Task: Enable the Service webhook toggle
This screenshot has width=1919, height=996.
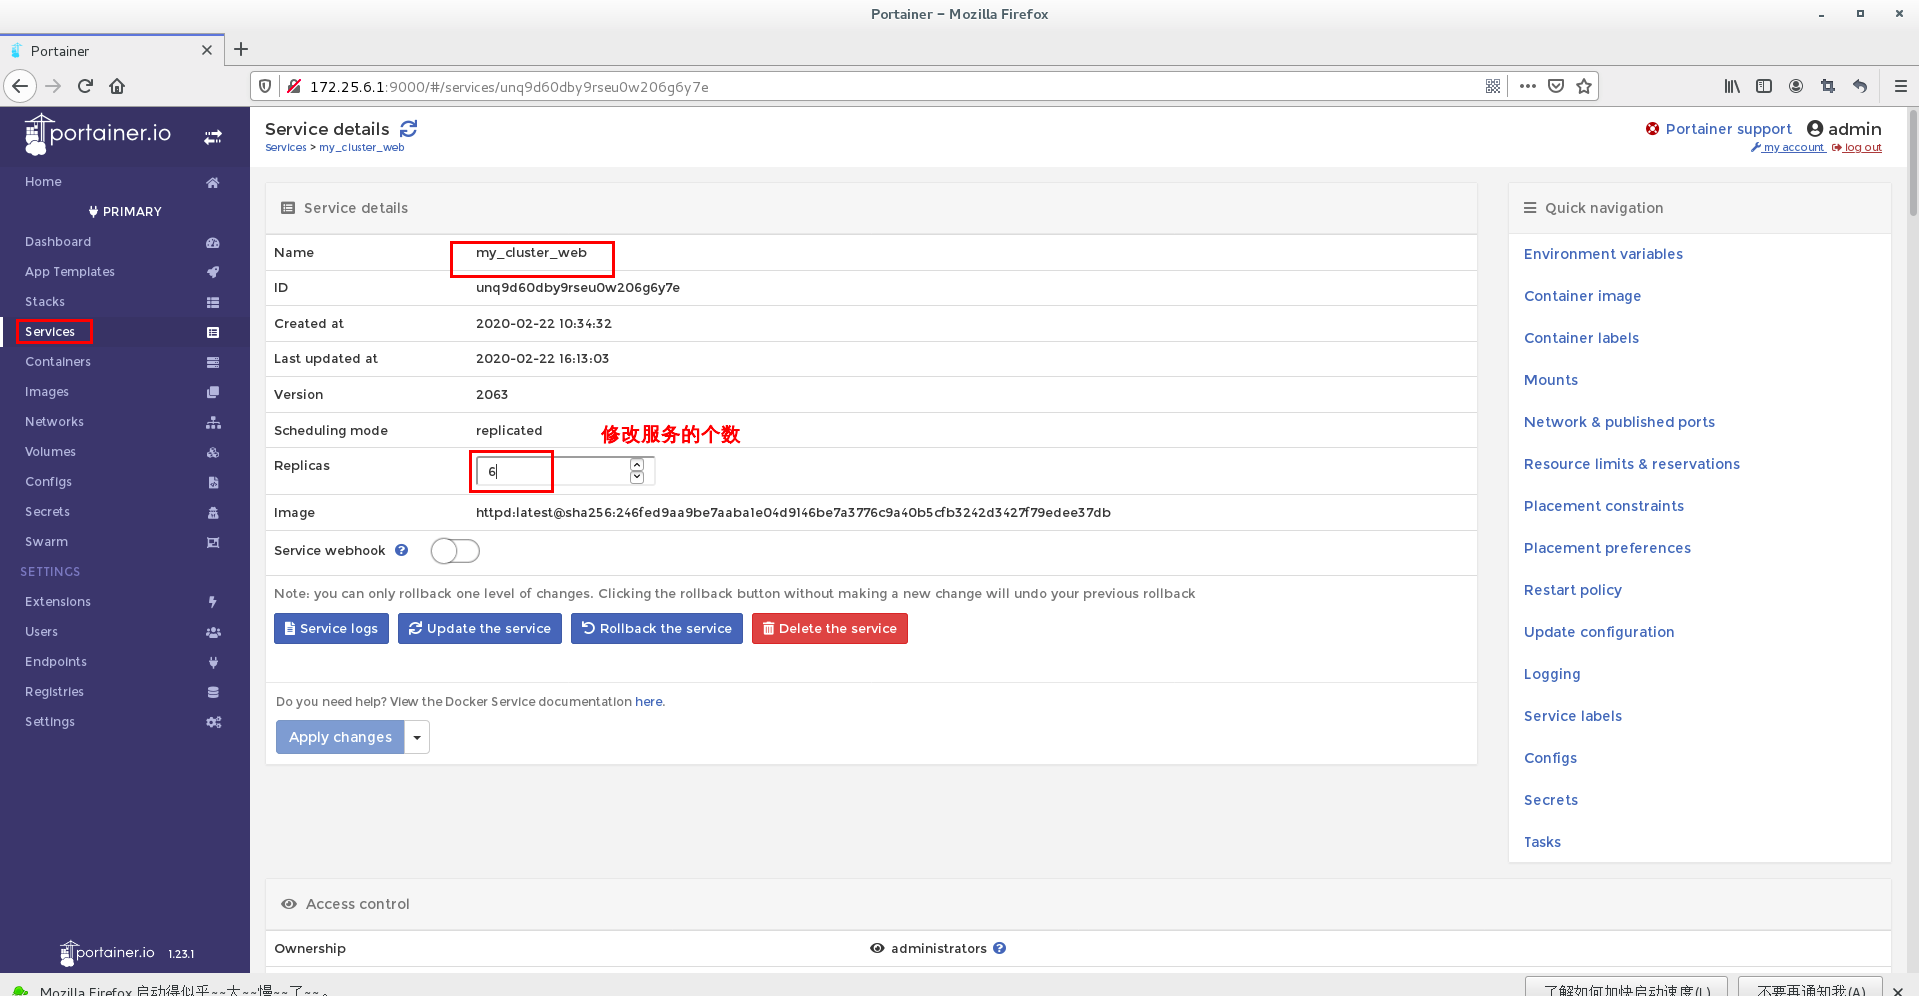Action: pos(455,551)
